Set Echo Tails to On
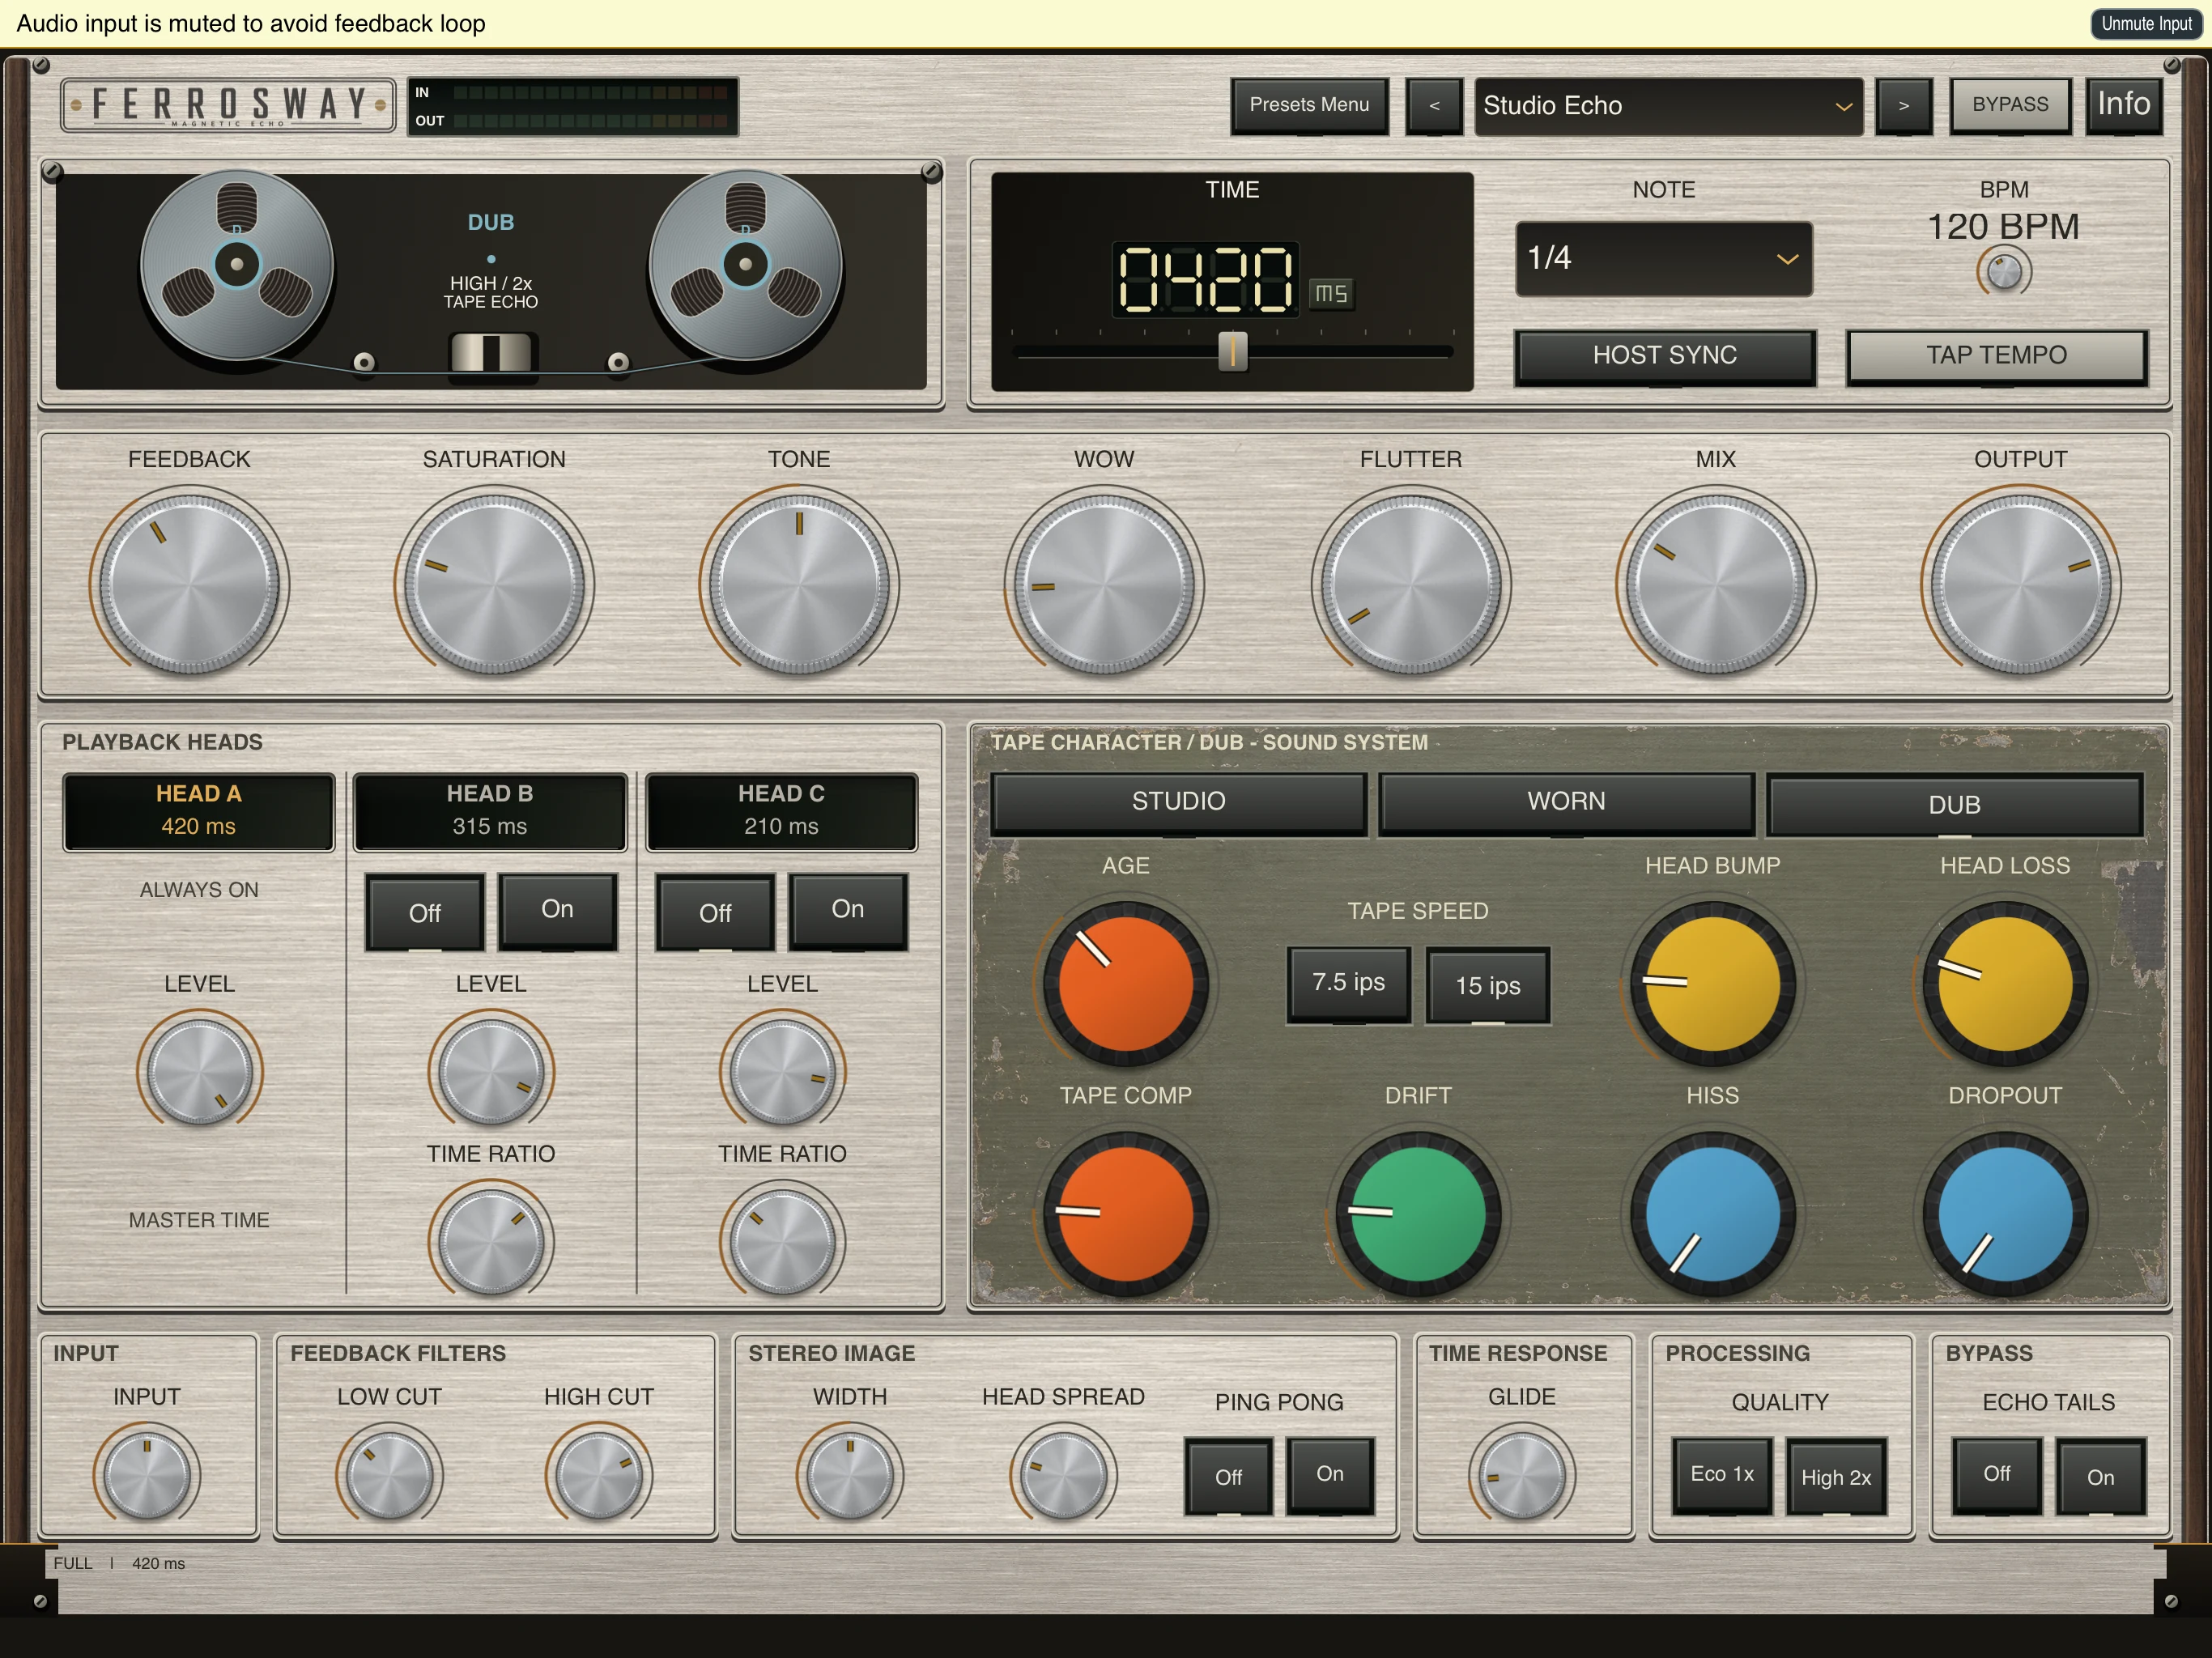Image resolution: width=2212 pixels, height=1658 pixels. tap(2100, 1476)
